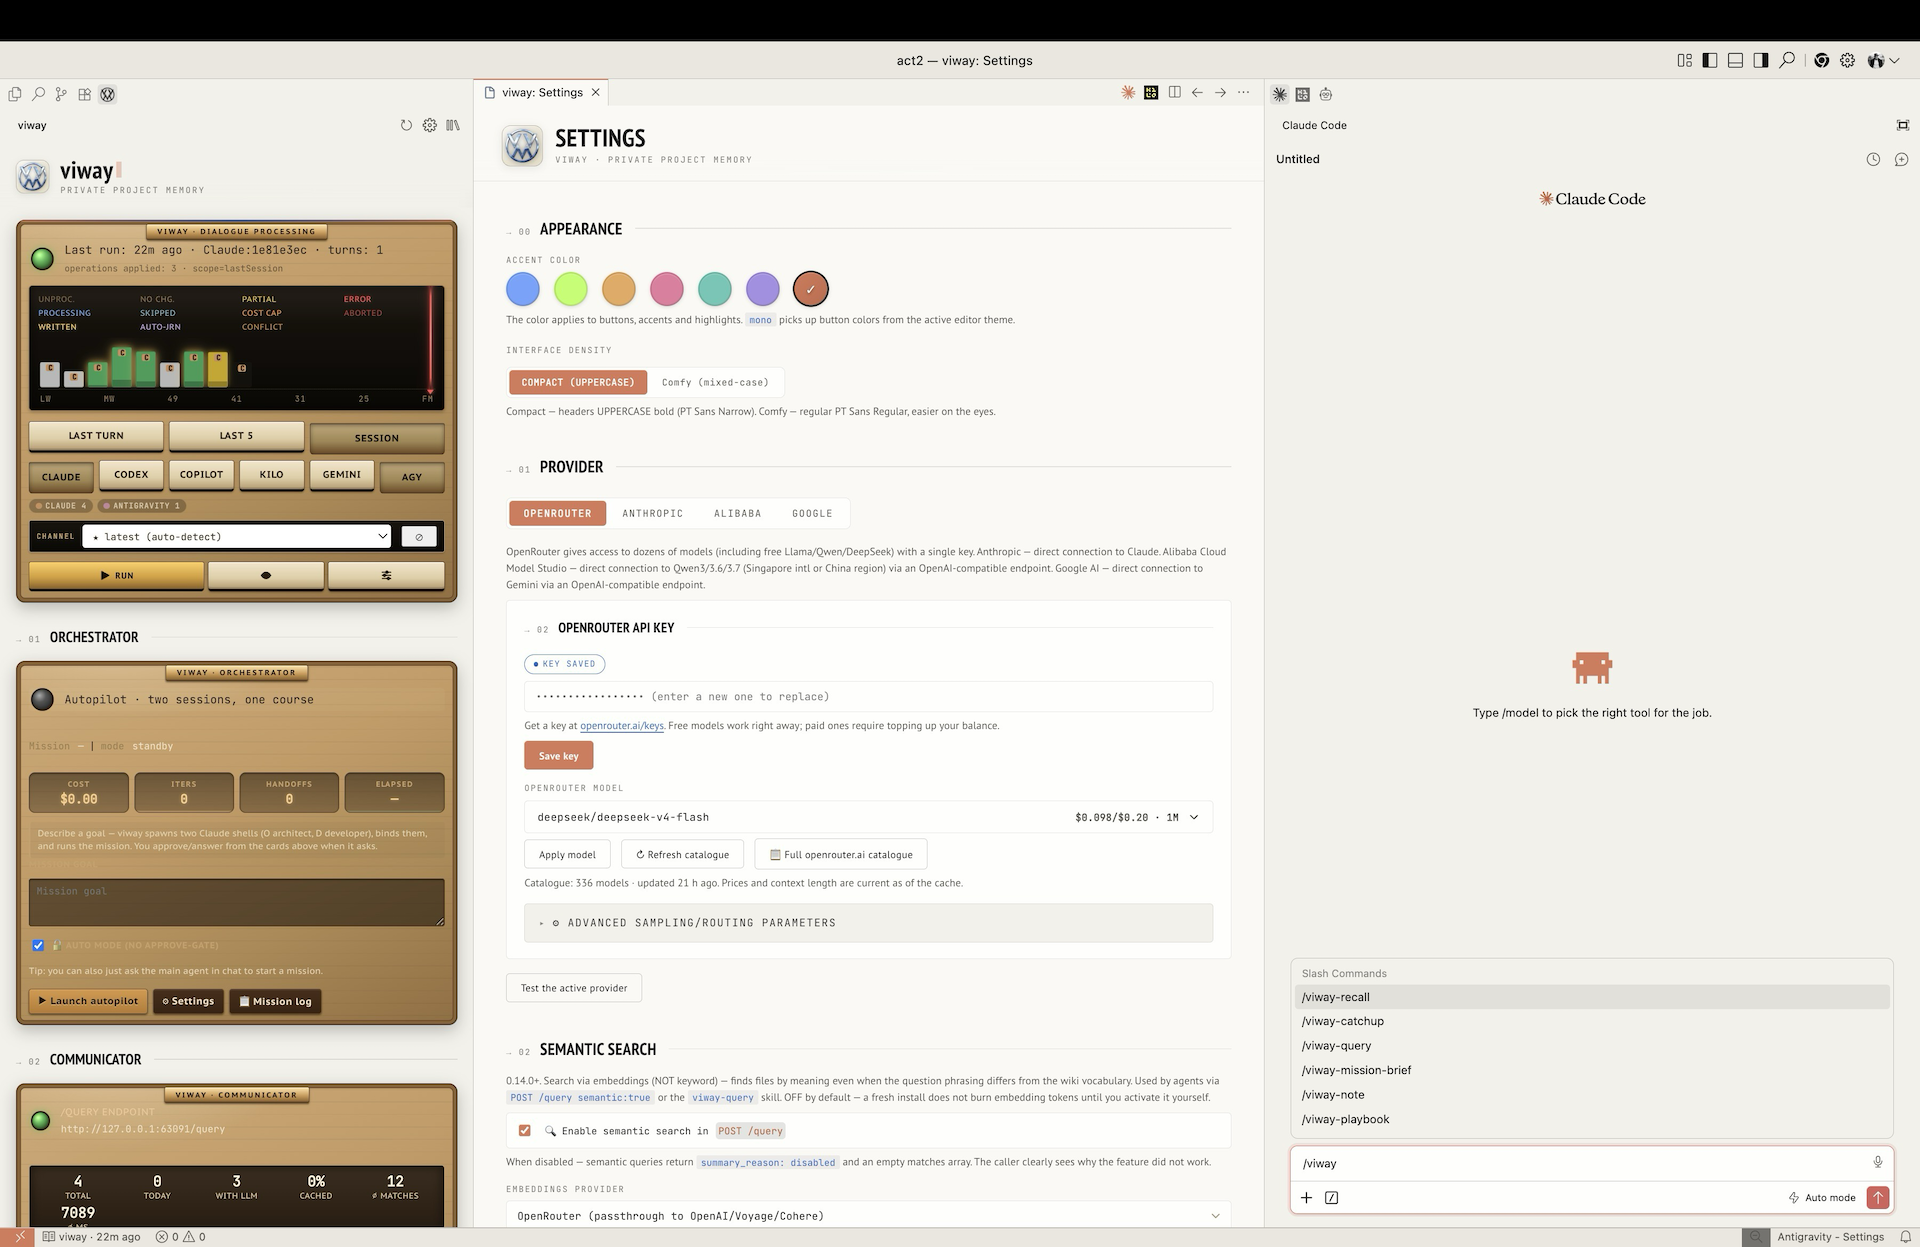Open Customize Layout in the title bar
Image resolution: width=1920 pixels, height=1247 pixels.
1684,60
